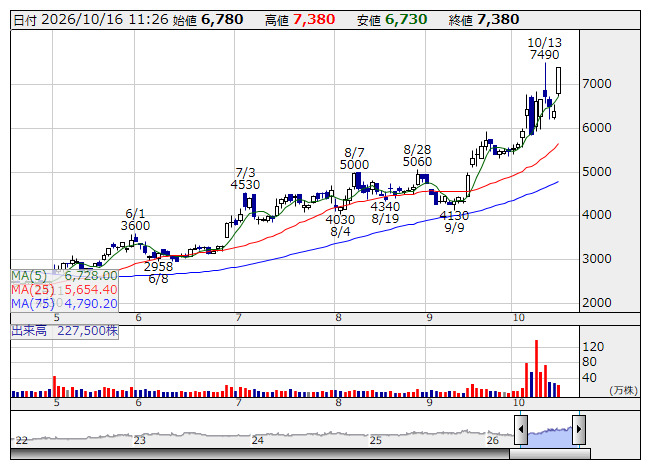Click the MA(5) legend value 6,728.00
653x470 pixels.
point(91,276)
